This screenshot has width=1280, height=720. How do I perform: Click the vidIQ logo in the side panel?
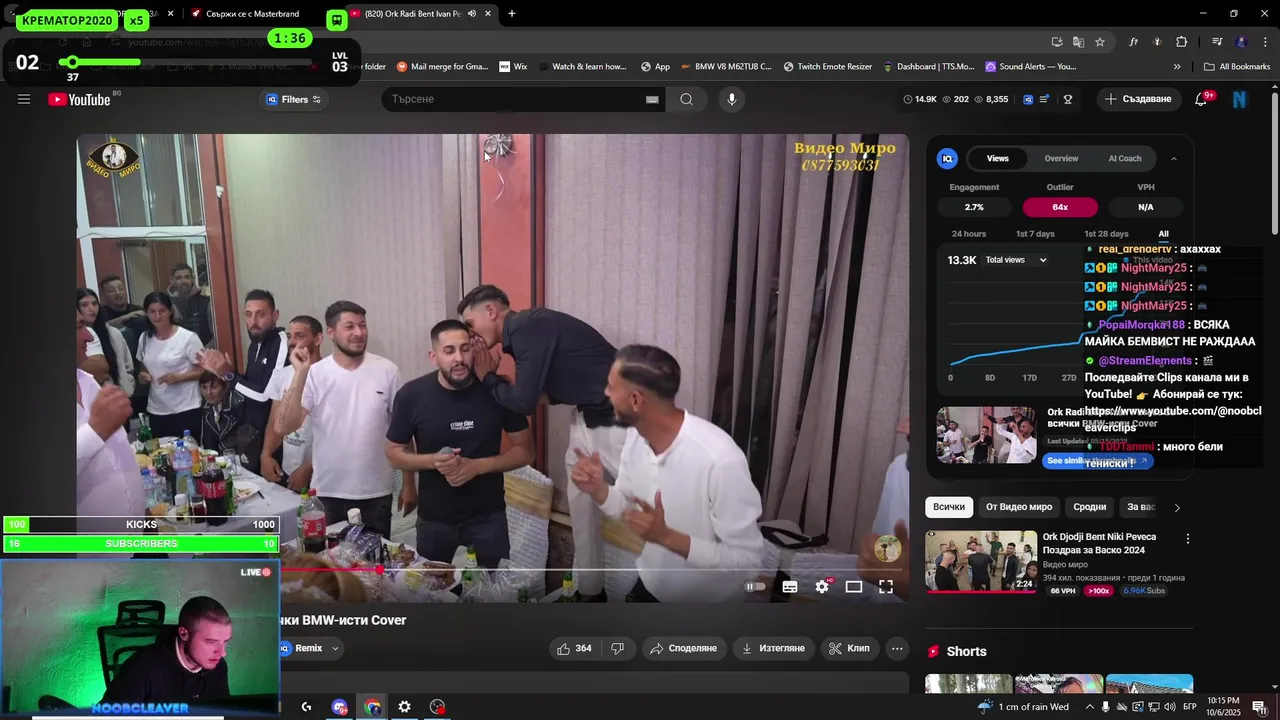click(947, 158)
